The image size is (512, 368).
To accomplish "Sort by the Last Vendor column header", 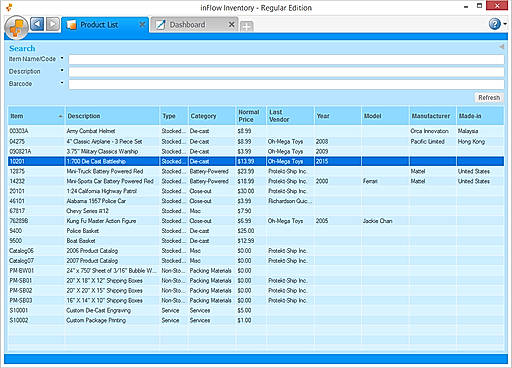I will tap(290, 116).
